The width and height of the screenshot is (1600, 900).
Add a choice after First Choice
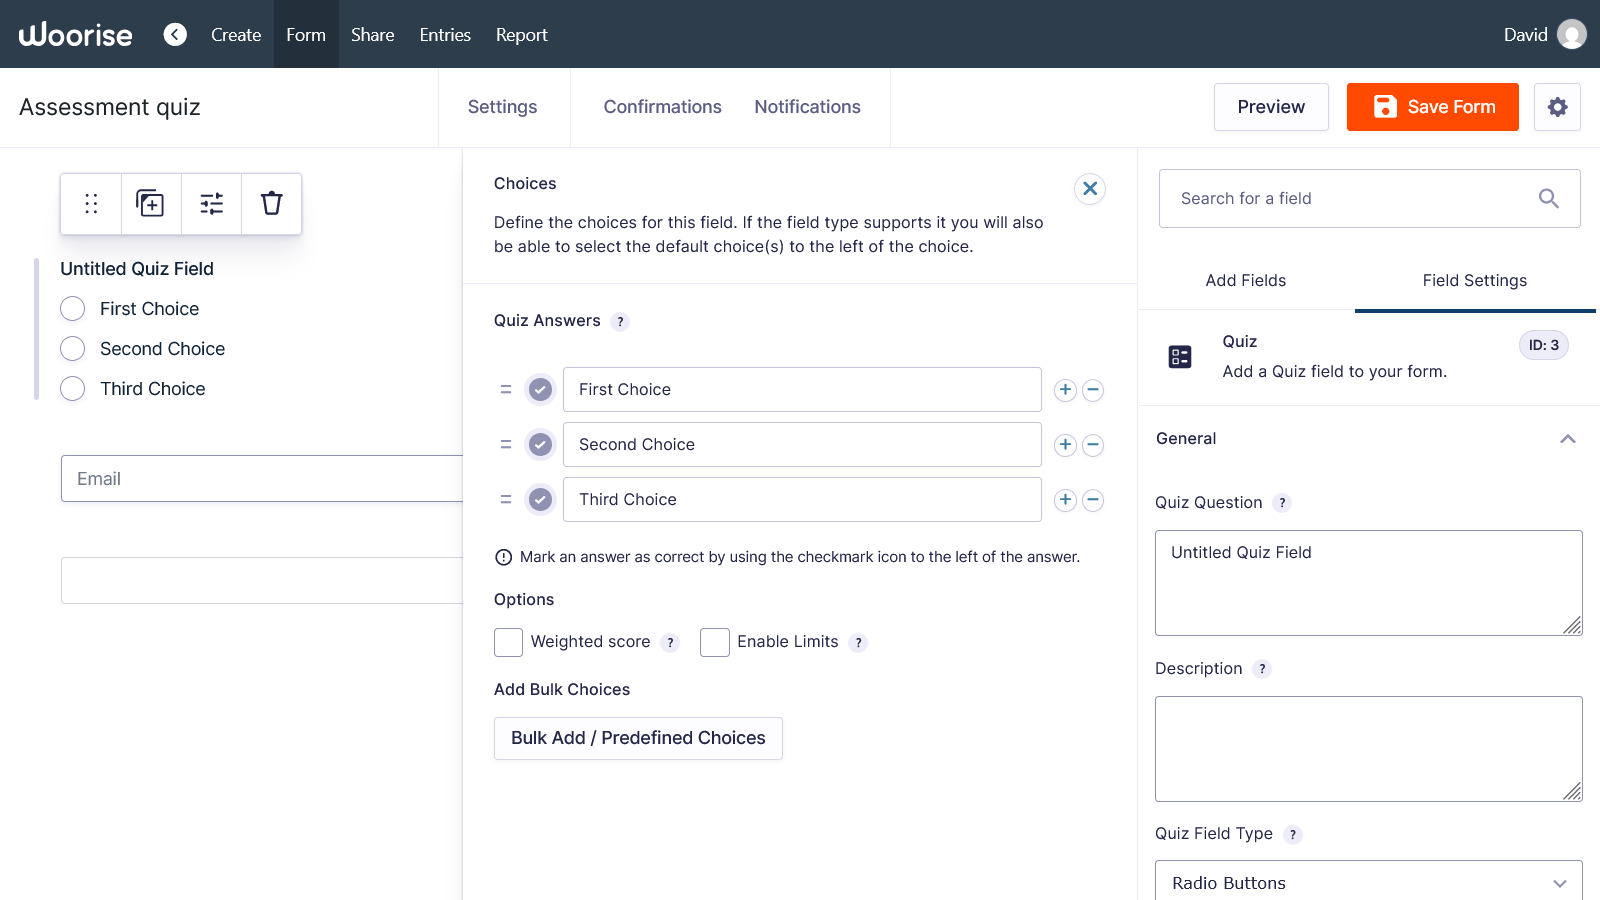pyautogui.click(x=1065, y=390)
